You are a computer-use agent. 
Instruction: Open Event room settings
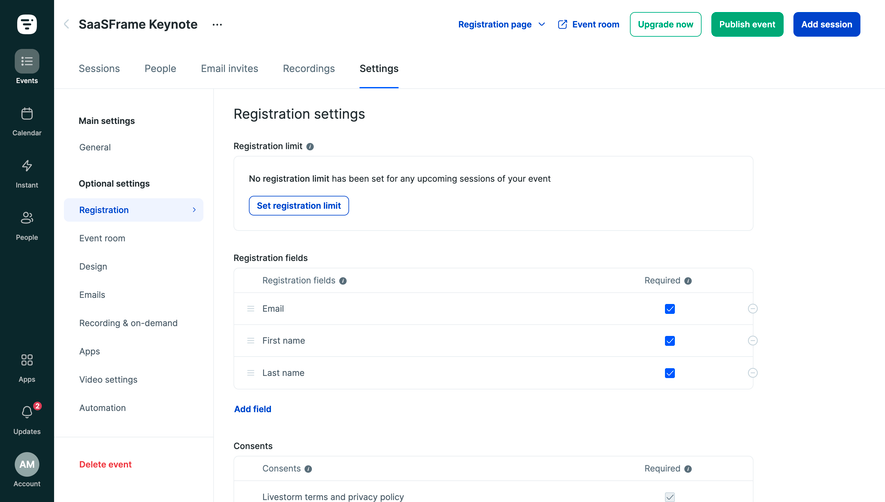(x=102, y=238)
